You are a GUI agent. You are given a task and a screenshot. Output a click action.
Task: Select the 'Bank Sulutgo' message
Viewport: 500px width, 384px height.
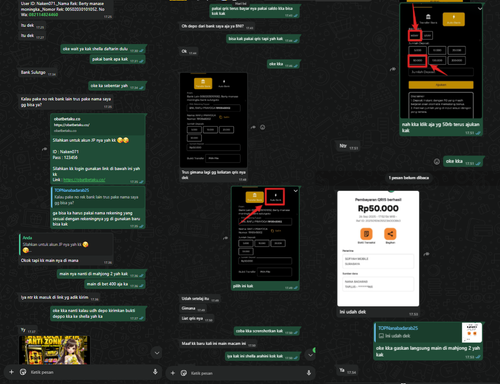(x=38, y=73)
